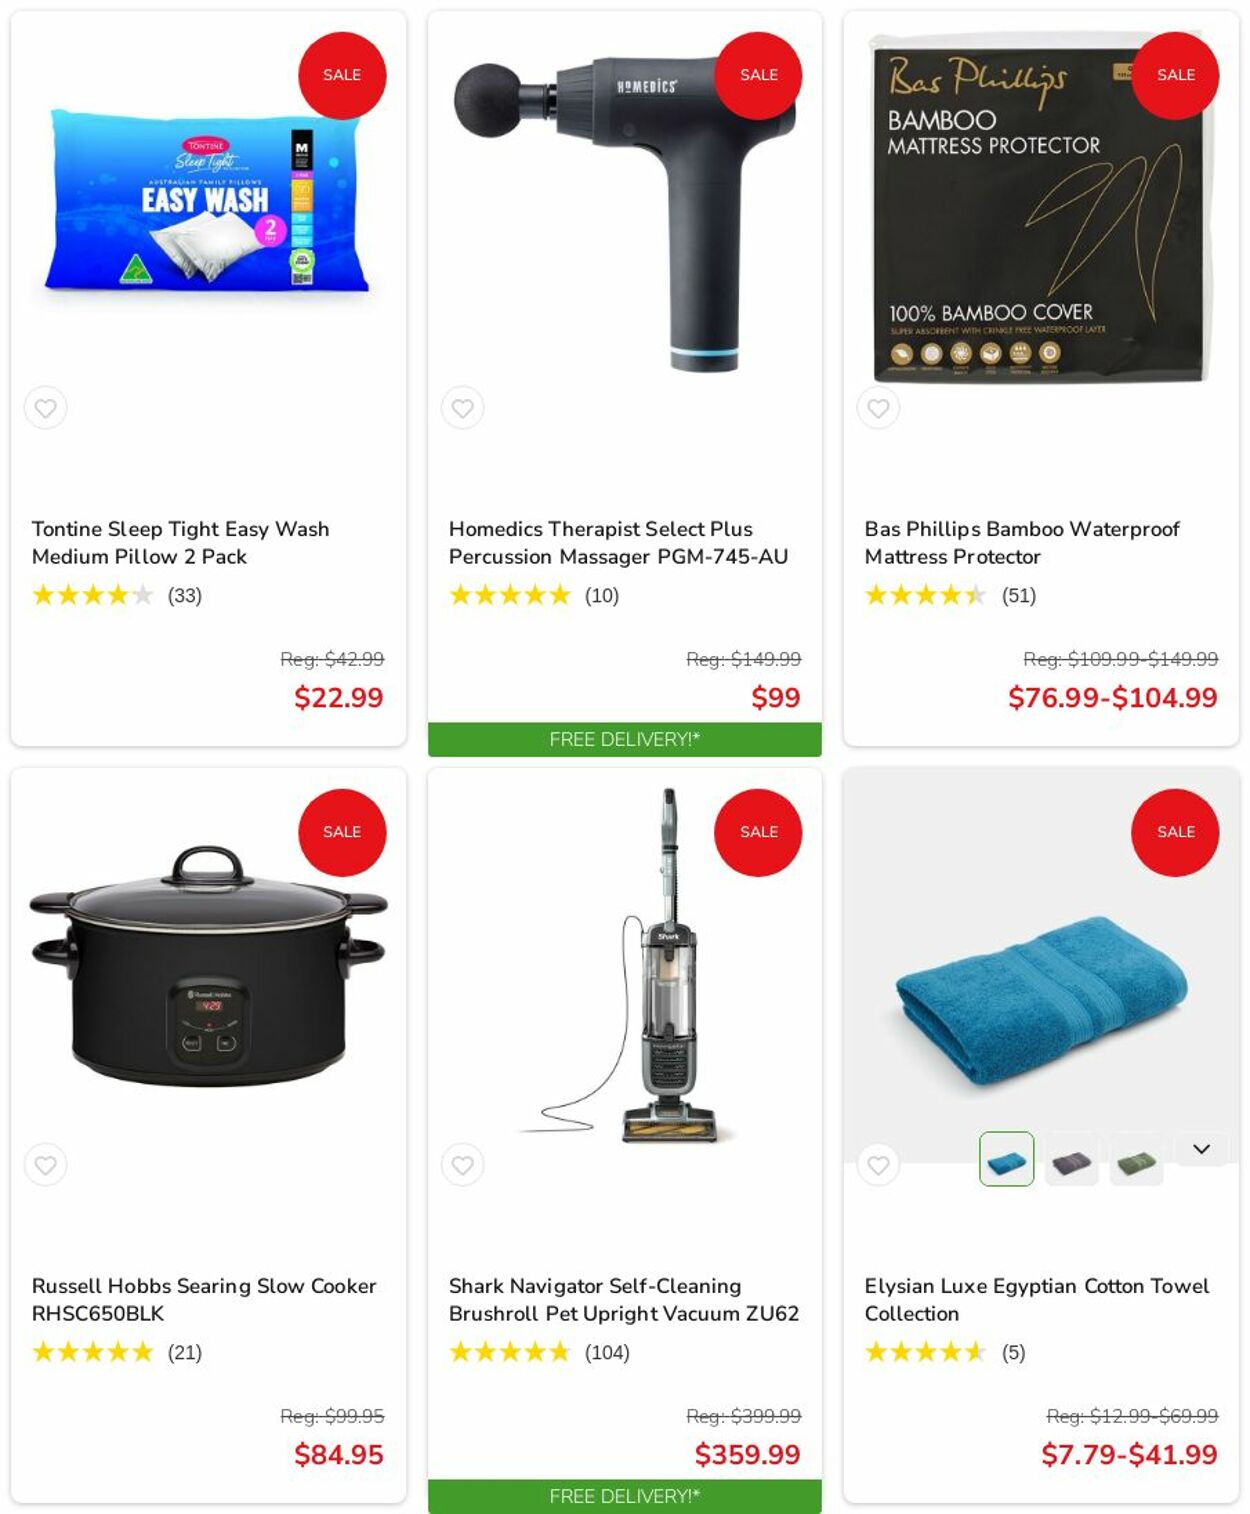Viewport: 1250px width, 1514px height.
Task: Pick the green towel colour swatch
Action: point(1136,1159)
